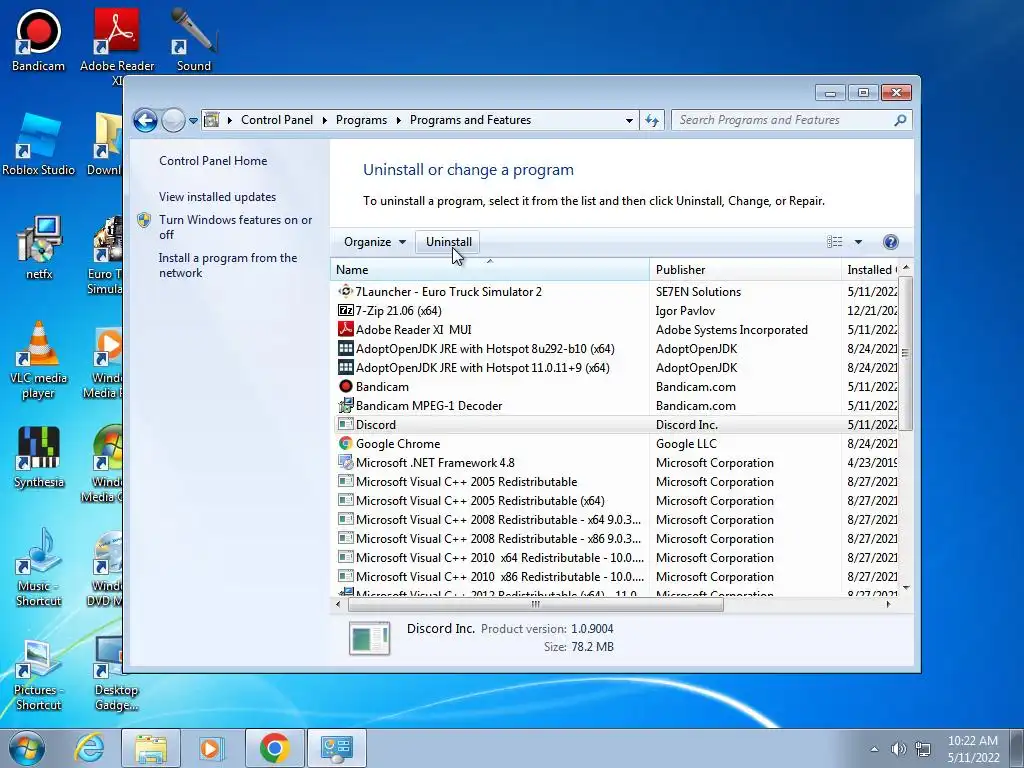This screenshot has width=1024, height=768.
Task: Click the Google Chrome list icon
Action: (345, 443)
